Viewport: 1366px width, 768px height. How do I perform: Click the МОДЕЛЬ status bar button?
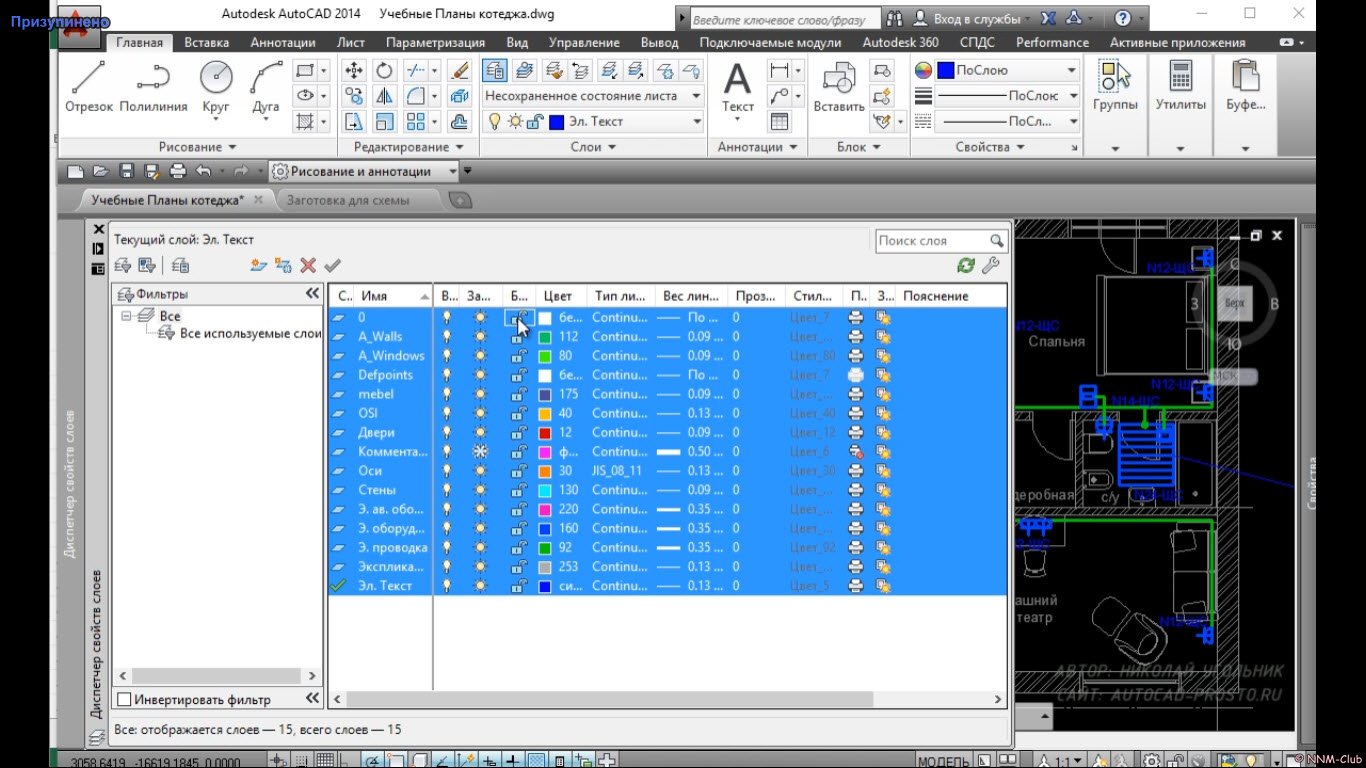click(942, 762)
